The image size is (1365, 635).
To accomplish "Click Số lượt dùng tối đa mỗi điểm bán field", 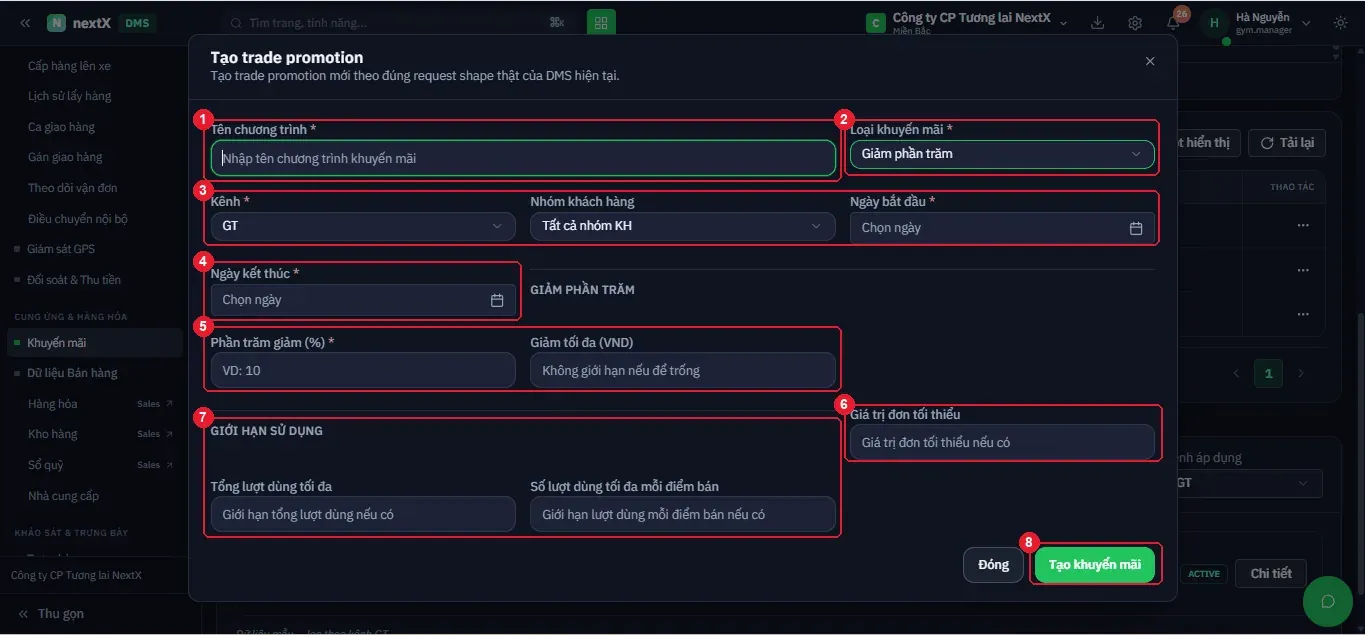I will 683,514.
